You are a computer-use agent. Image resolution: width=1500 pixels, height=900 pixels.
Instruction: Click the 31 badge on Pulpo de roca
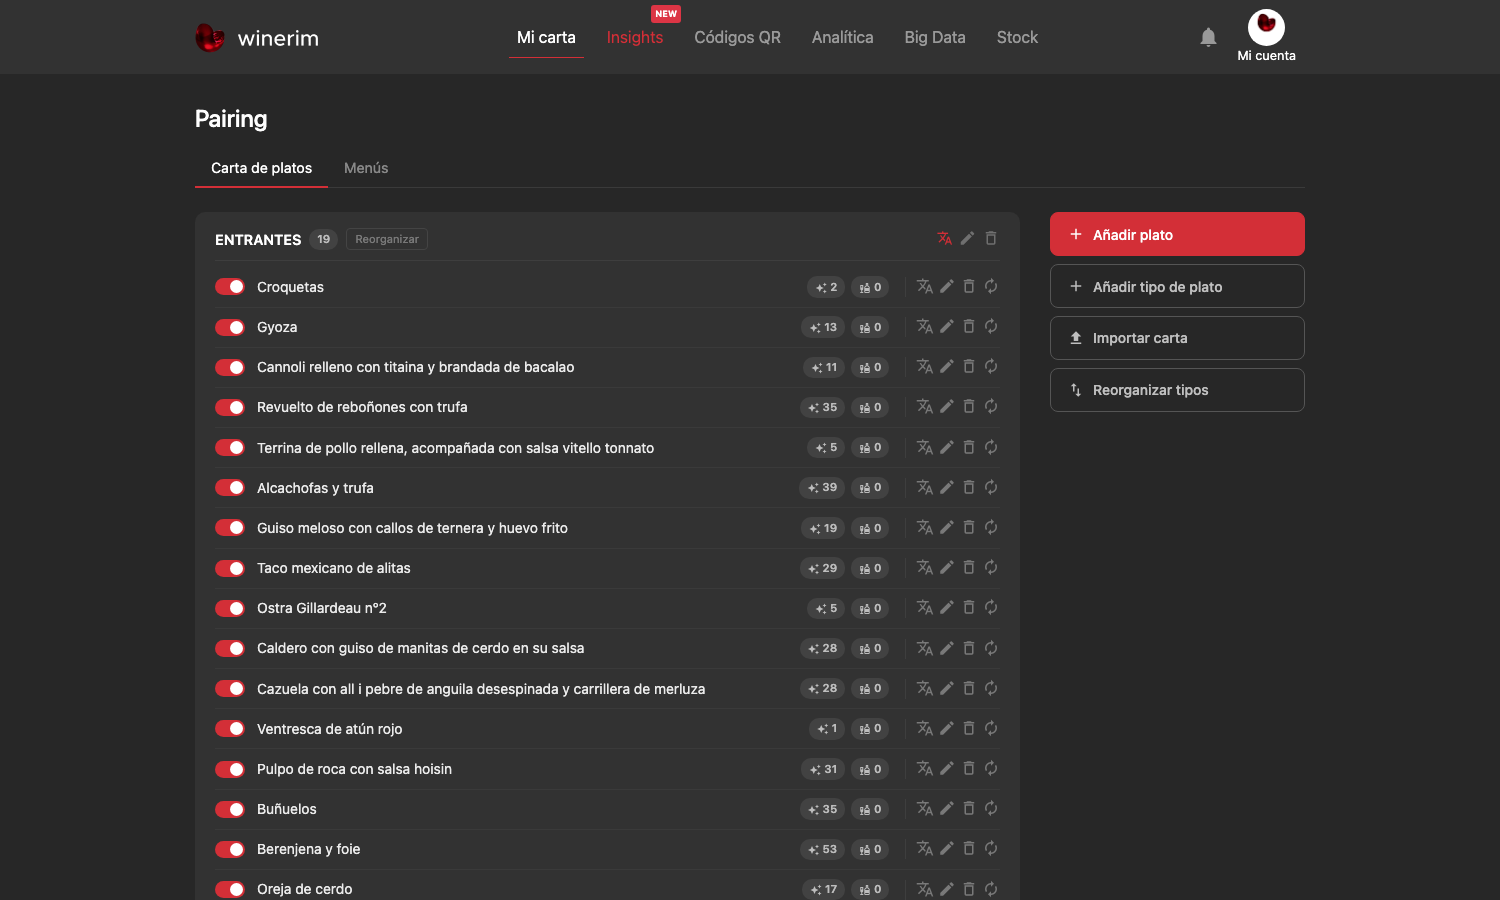coord(823,769)
